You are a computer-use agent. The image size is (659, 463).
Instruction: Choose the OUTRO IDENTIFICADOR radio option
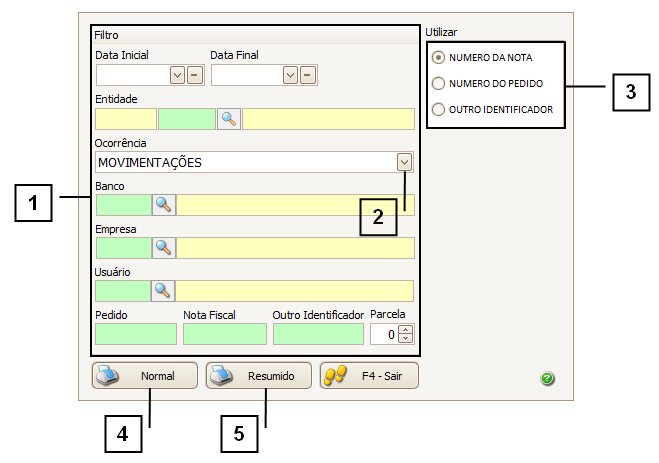437,109
